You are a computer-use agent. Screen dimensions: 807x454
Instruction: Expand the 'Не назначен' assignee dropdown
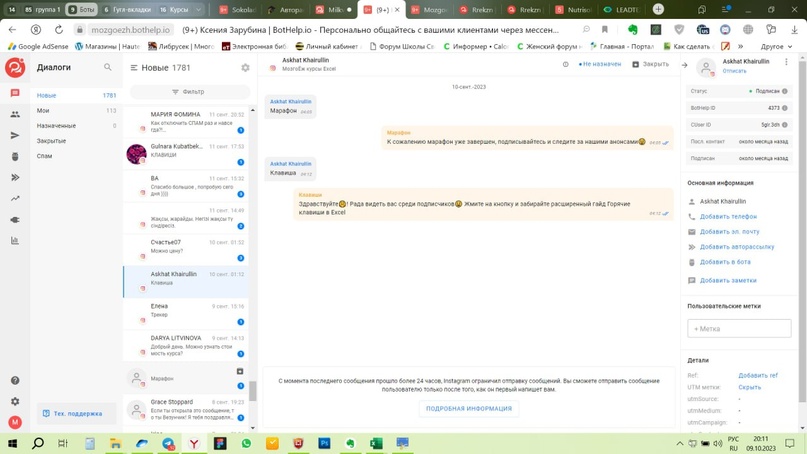tap(600, 64)
